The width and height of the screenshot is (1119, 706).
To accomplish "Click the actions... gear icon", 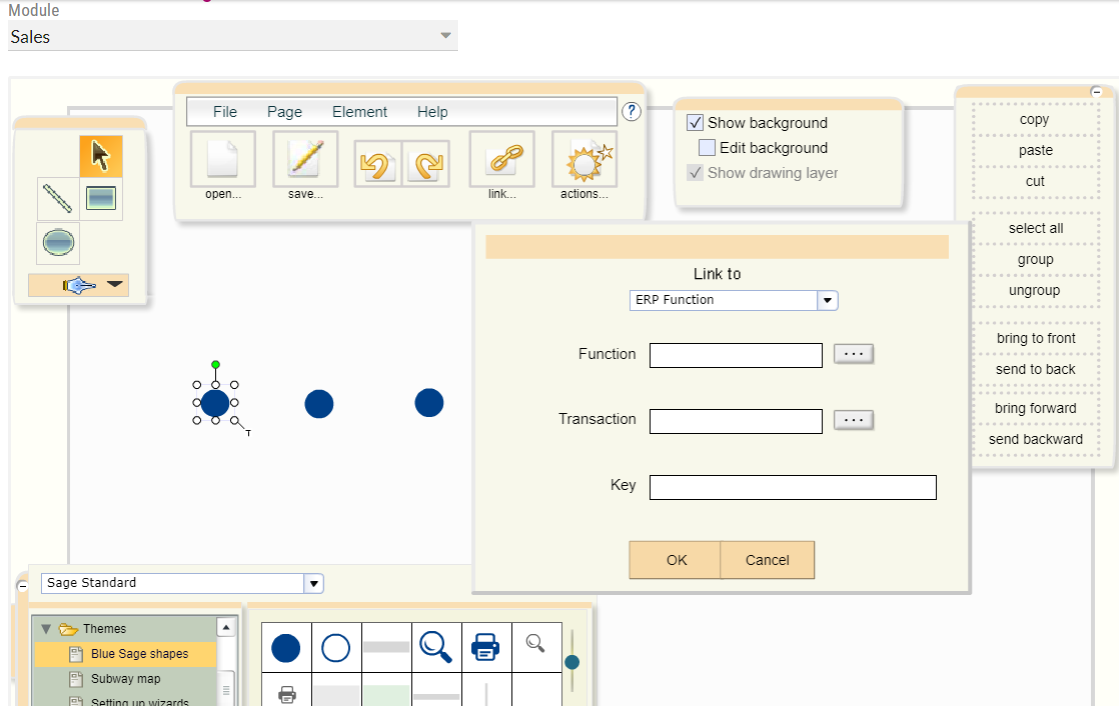I will click(x=584, y=159).
